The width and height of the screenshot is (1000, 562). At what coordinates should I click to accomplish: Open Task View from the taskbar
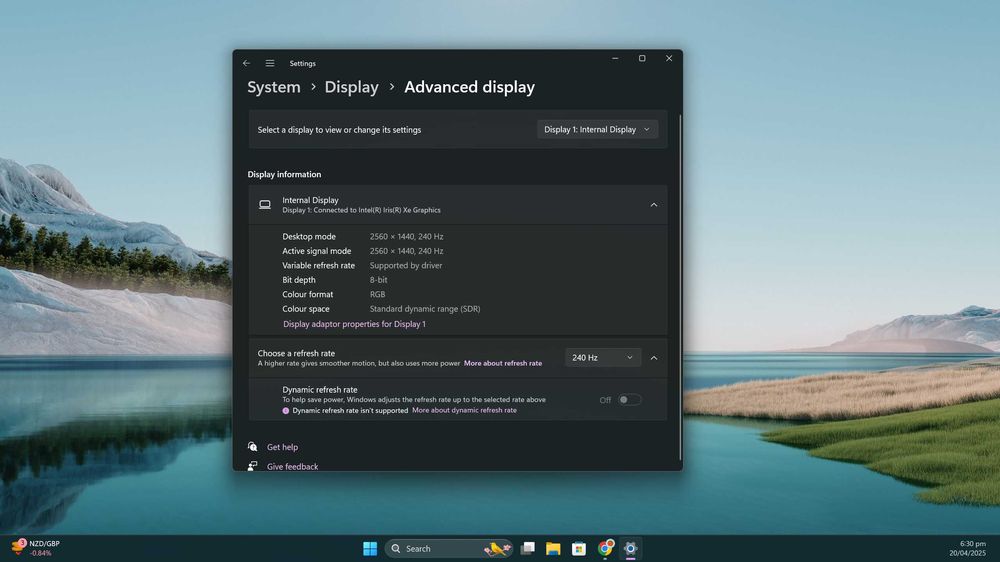pyautogui.click(x=528, y=549)
